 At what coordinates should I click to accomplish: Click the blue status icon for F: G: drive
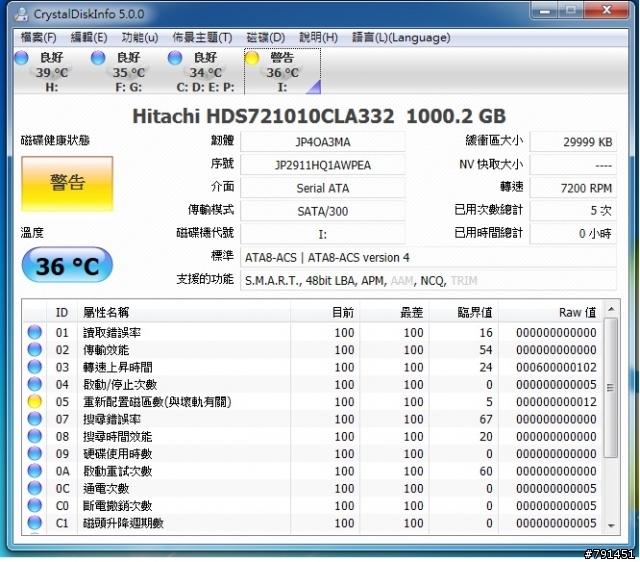tap(98, 58)
